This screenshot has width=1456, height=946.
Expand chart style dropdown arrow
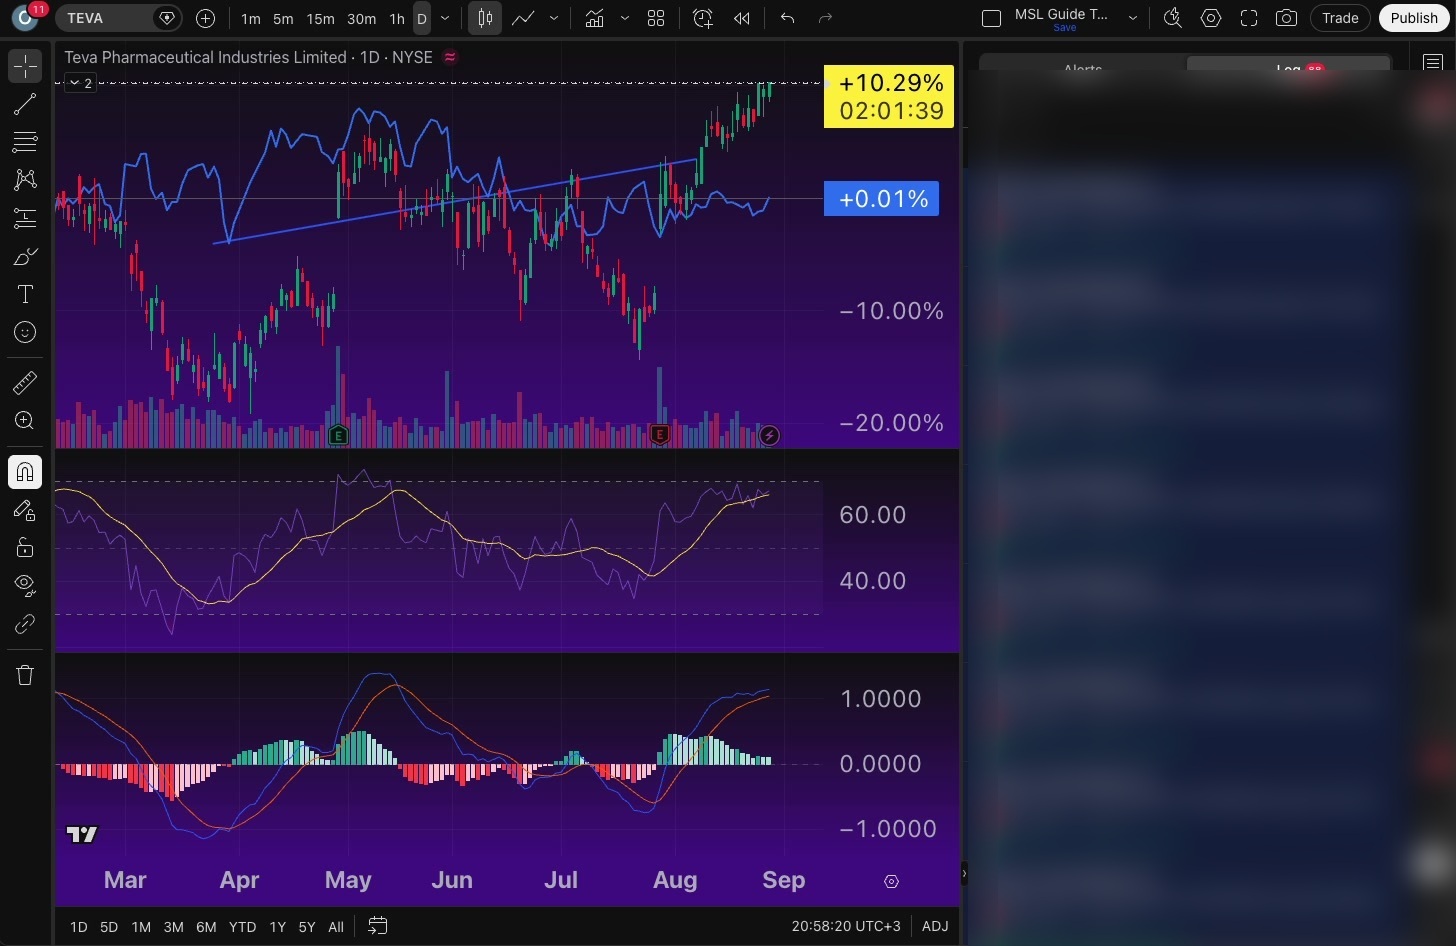(554, 18)
